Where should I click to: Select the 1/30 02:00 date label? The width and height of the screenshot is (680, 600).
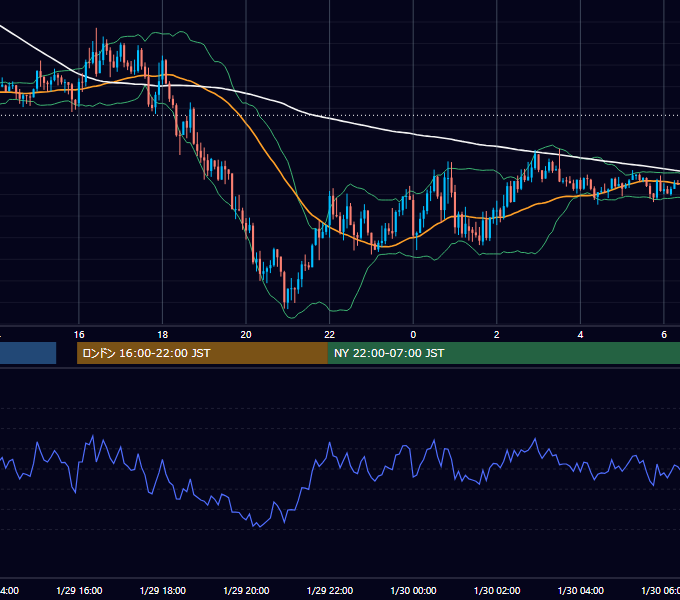497,590
